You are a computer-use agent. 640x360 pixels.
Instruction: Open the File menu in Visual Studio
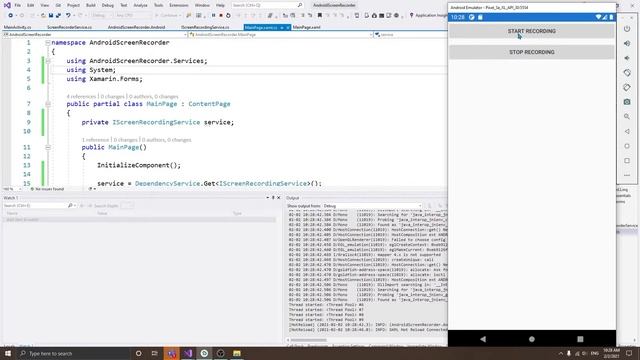coord(18,5)
